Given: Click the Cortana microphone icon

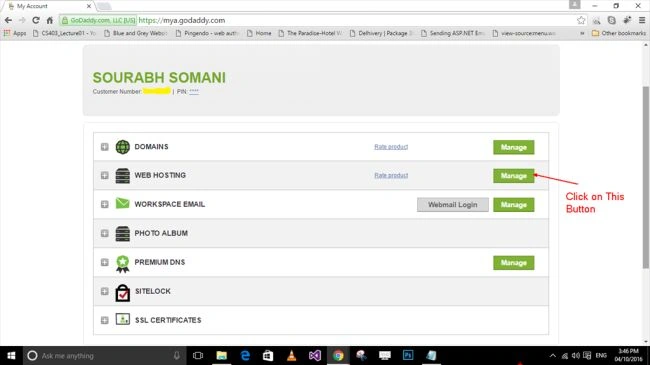Looking at the screenshot, I should (177, 355).
